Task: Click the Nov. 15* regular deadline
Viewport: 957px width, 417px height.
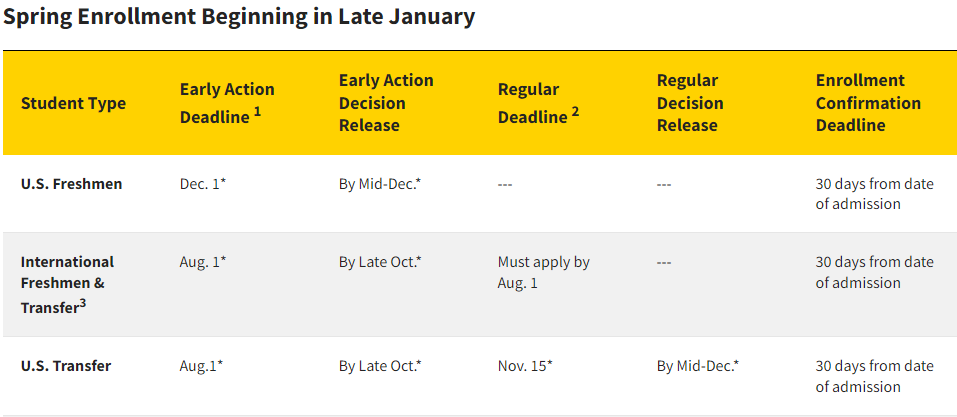Action: pyautogui.click(x=525, y=366)
